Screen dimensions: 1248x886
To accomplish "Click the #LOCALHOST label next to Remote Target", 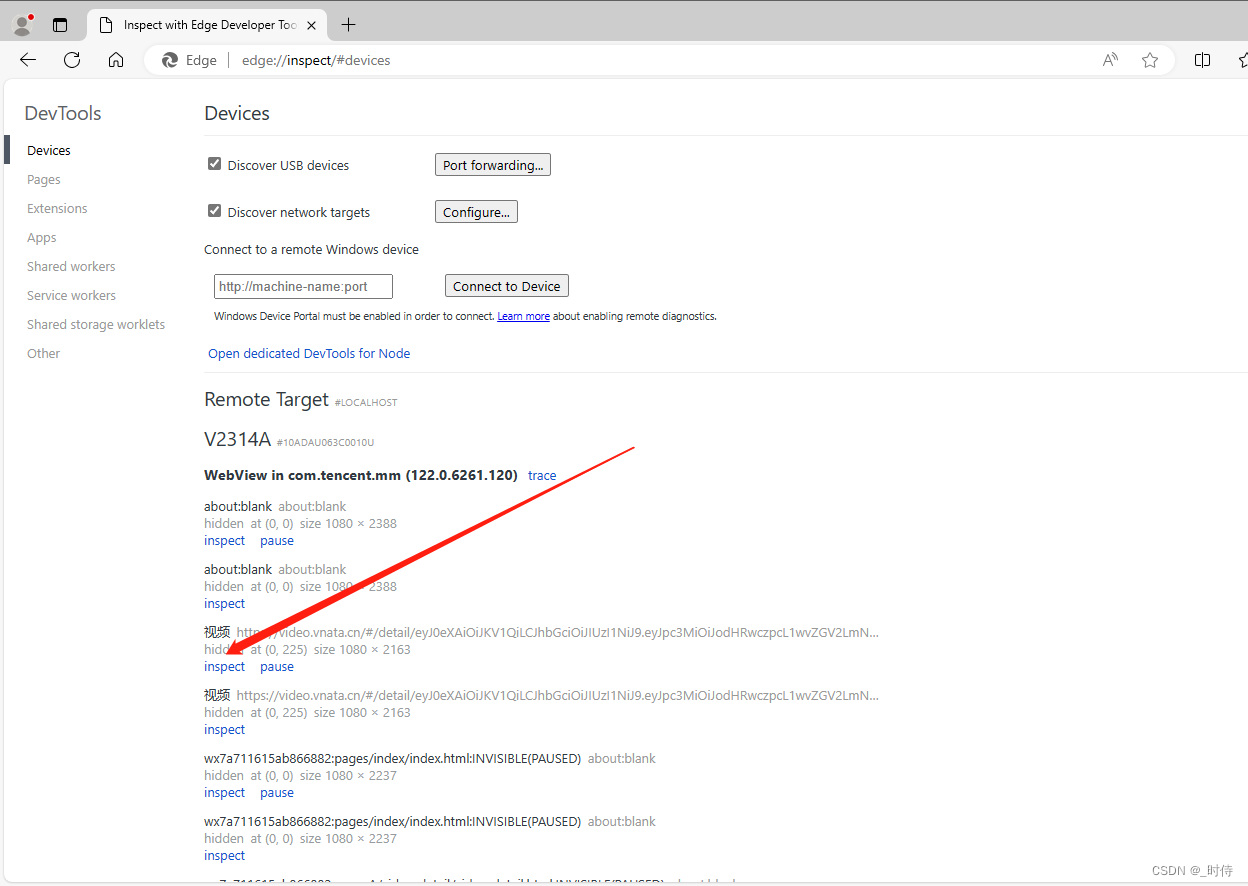I will (366, 402).
